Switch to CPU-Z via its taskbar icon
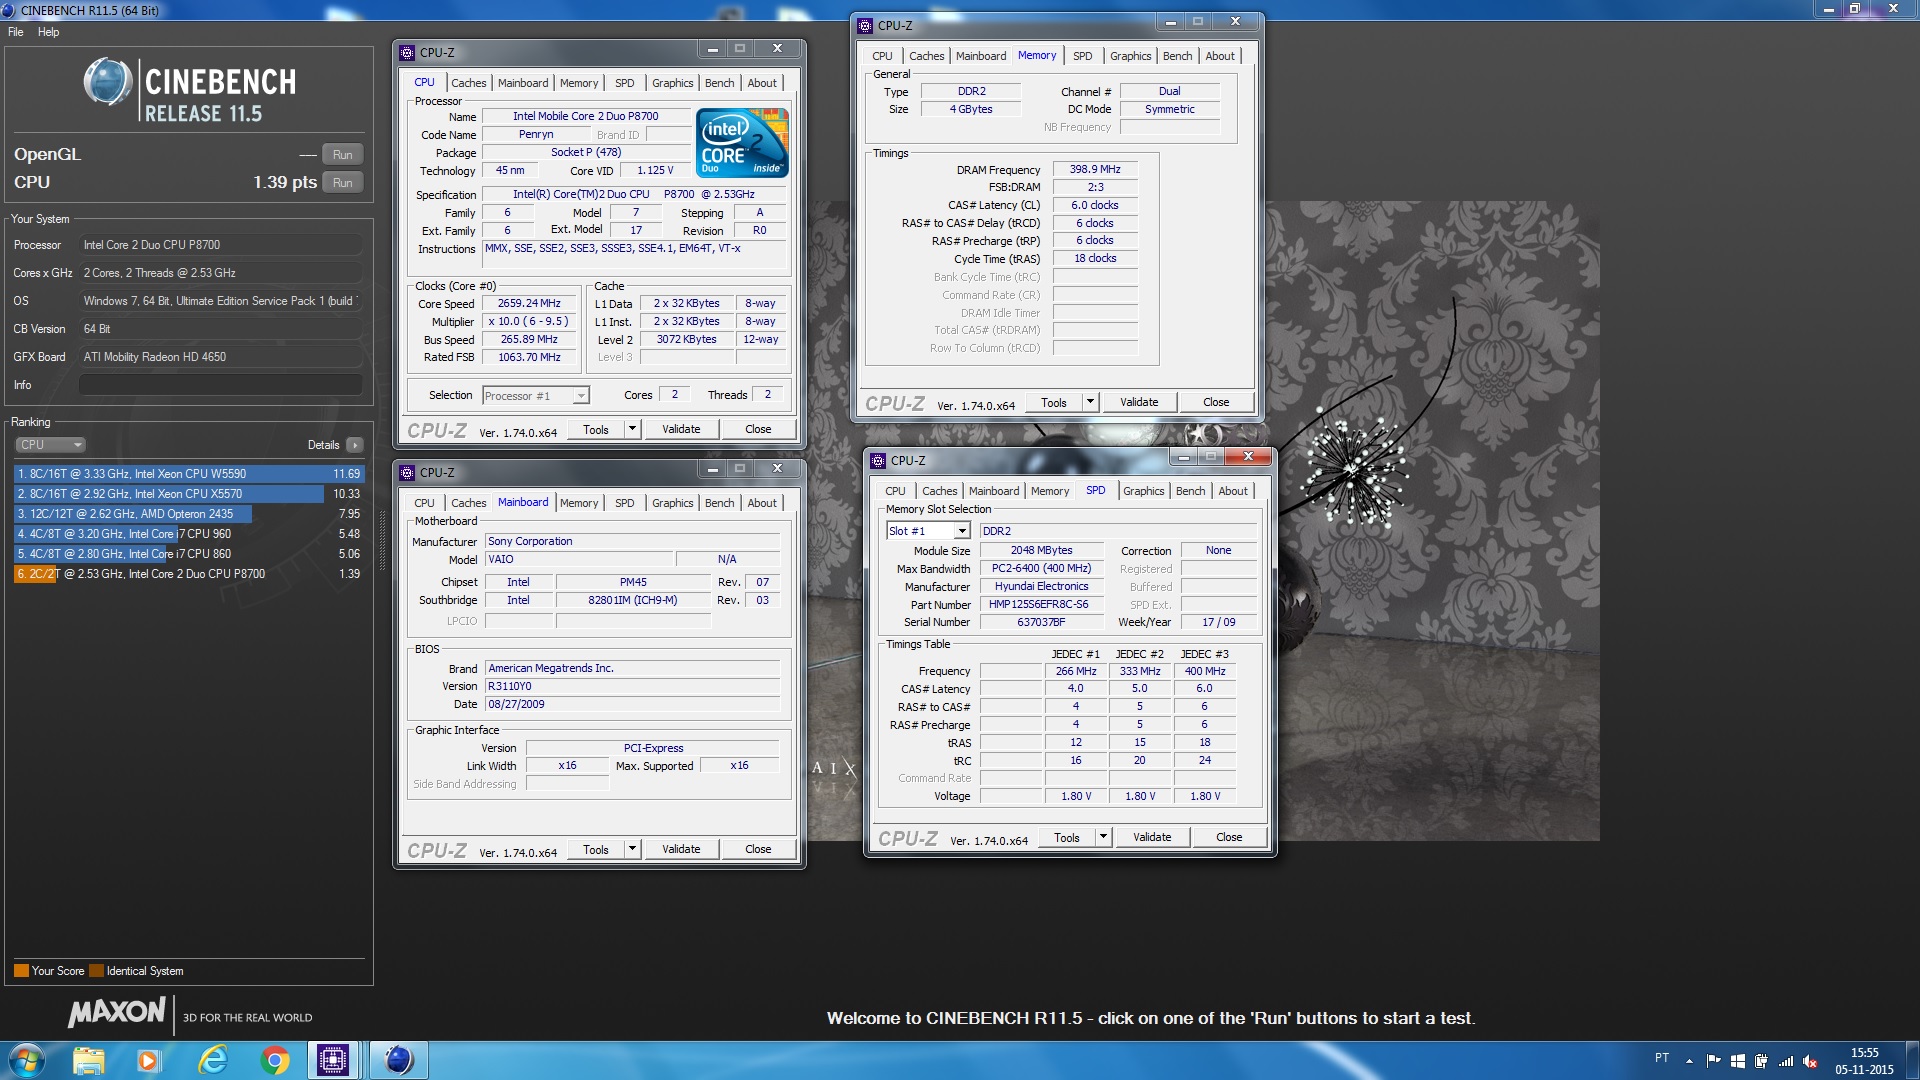1920x1080 pixels. (333, 1060)
